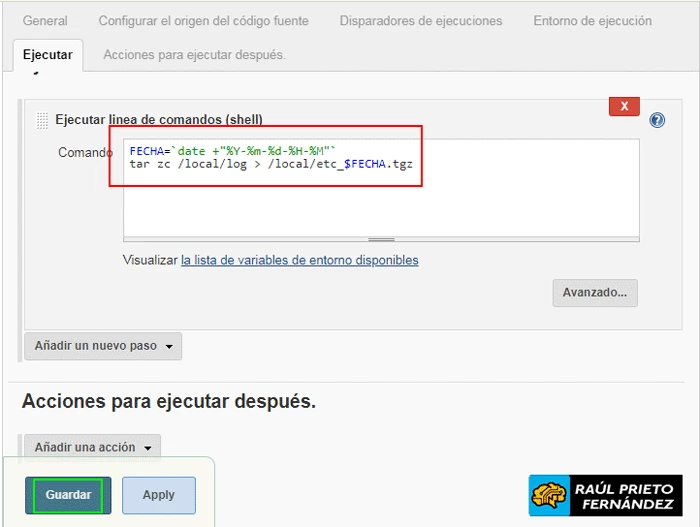Click the Comando field label
The height and width of the screenshot is (527, 700).
tap(85, 152)
